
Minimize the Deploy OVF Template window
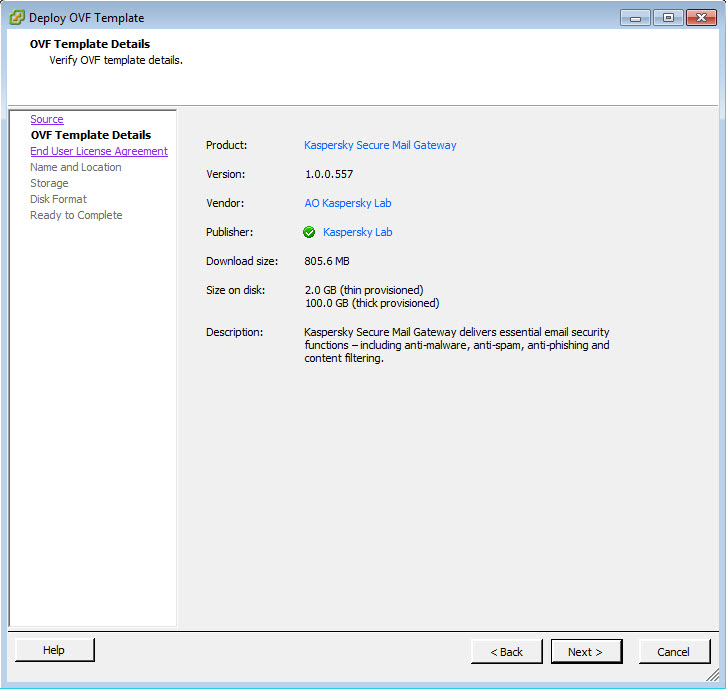[635, 17]
